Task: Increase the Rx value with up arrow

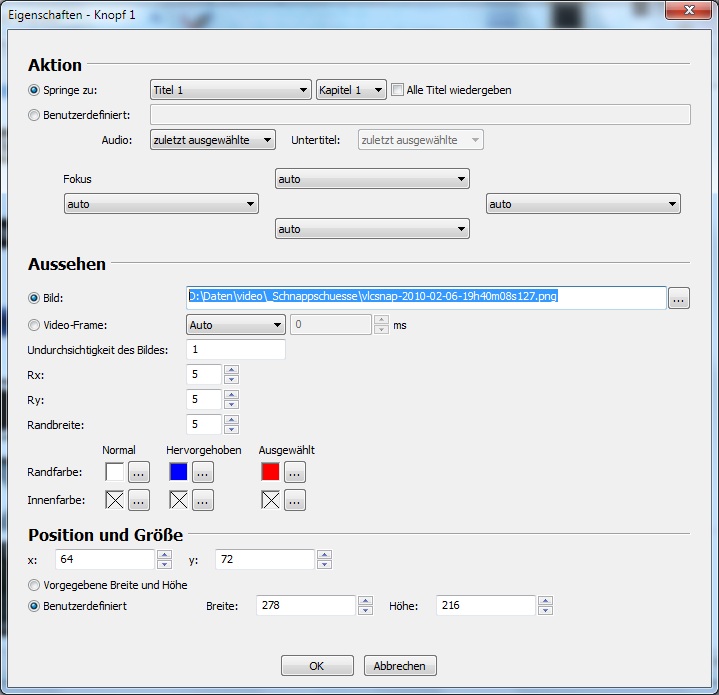Action: (x=232, y=370)
